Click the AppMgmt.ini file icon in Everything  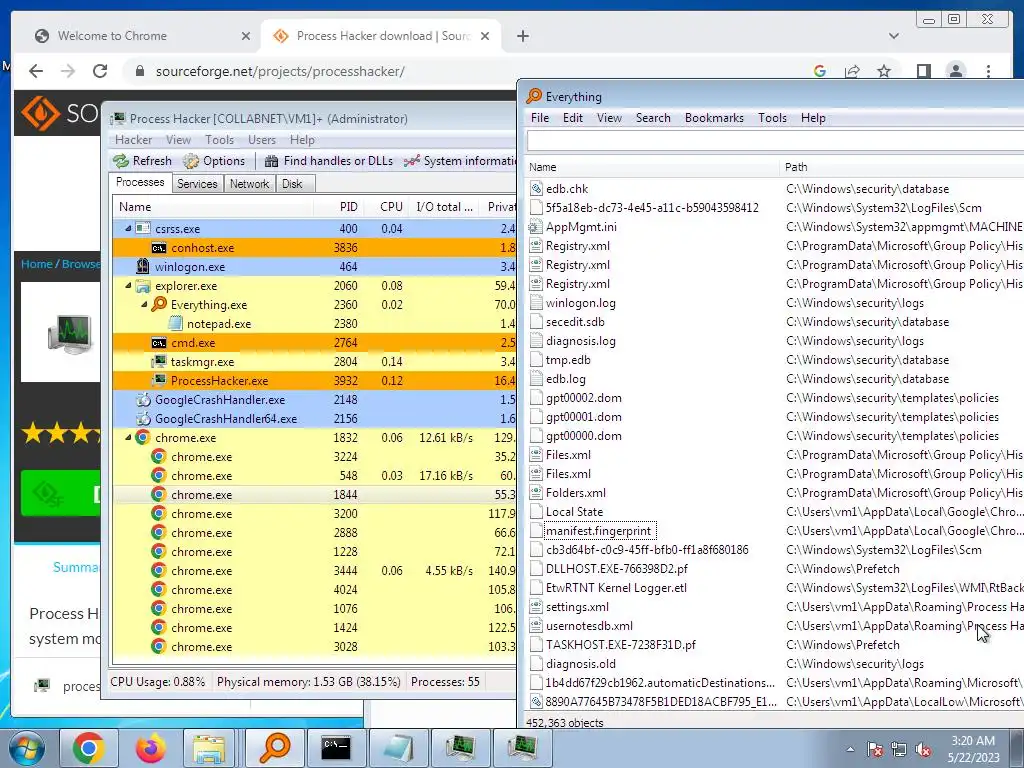(536, 227)
